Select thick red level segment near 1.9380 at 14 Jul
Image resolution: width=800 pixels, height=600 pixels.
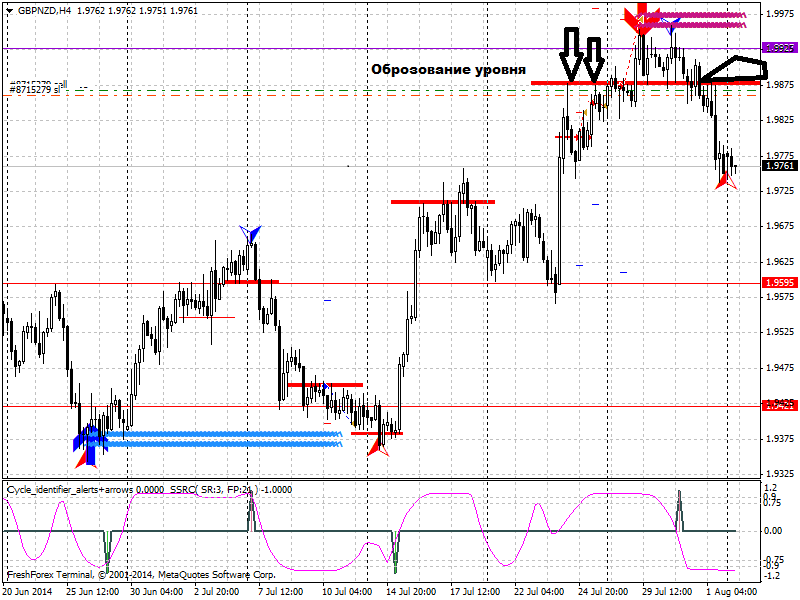click(x=377, y=434)
